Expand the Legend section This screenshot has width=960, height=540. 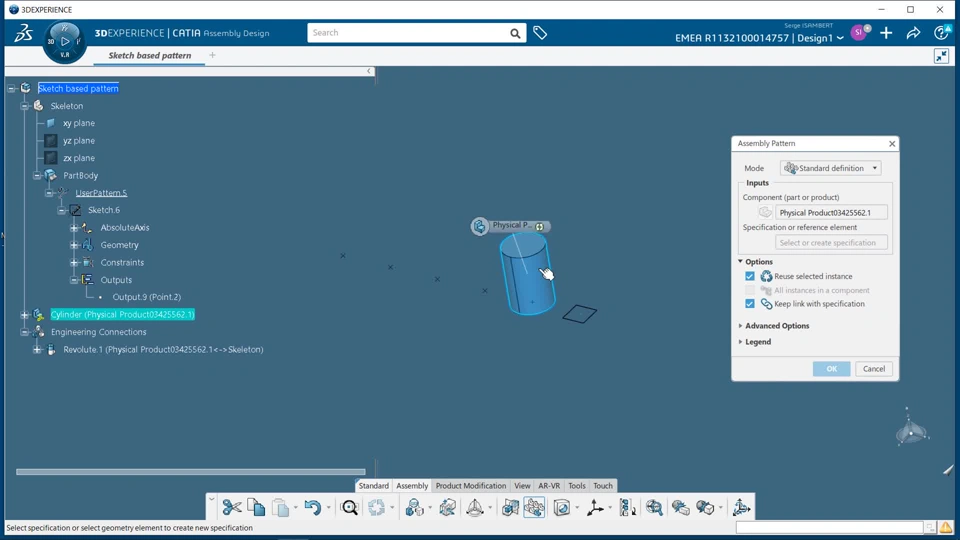(x=740, y=342)
